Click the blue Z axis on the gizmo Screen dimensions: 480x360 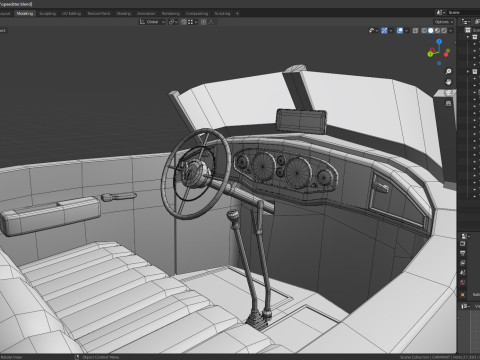click(x=439, y=42)
